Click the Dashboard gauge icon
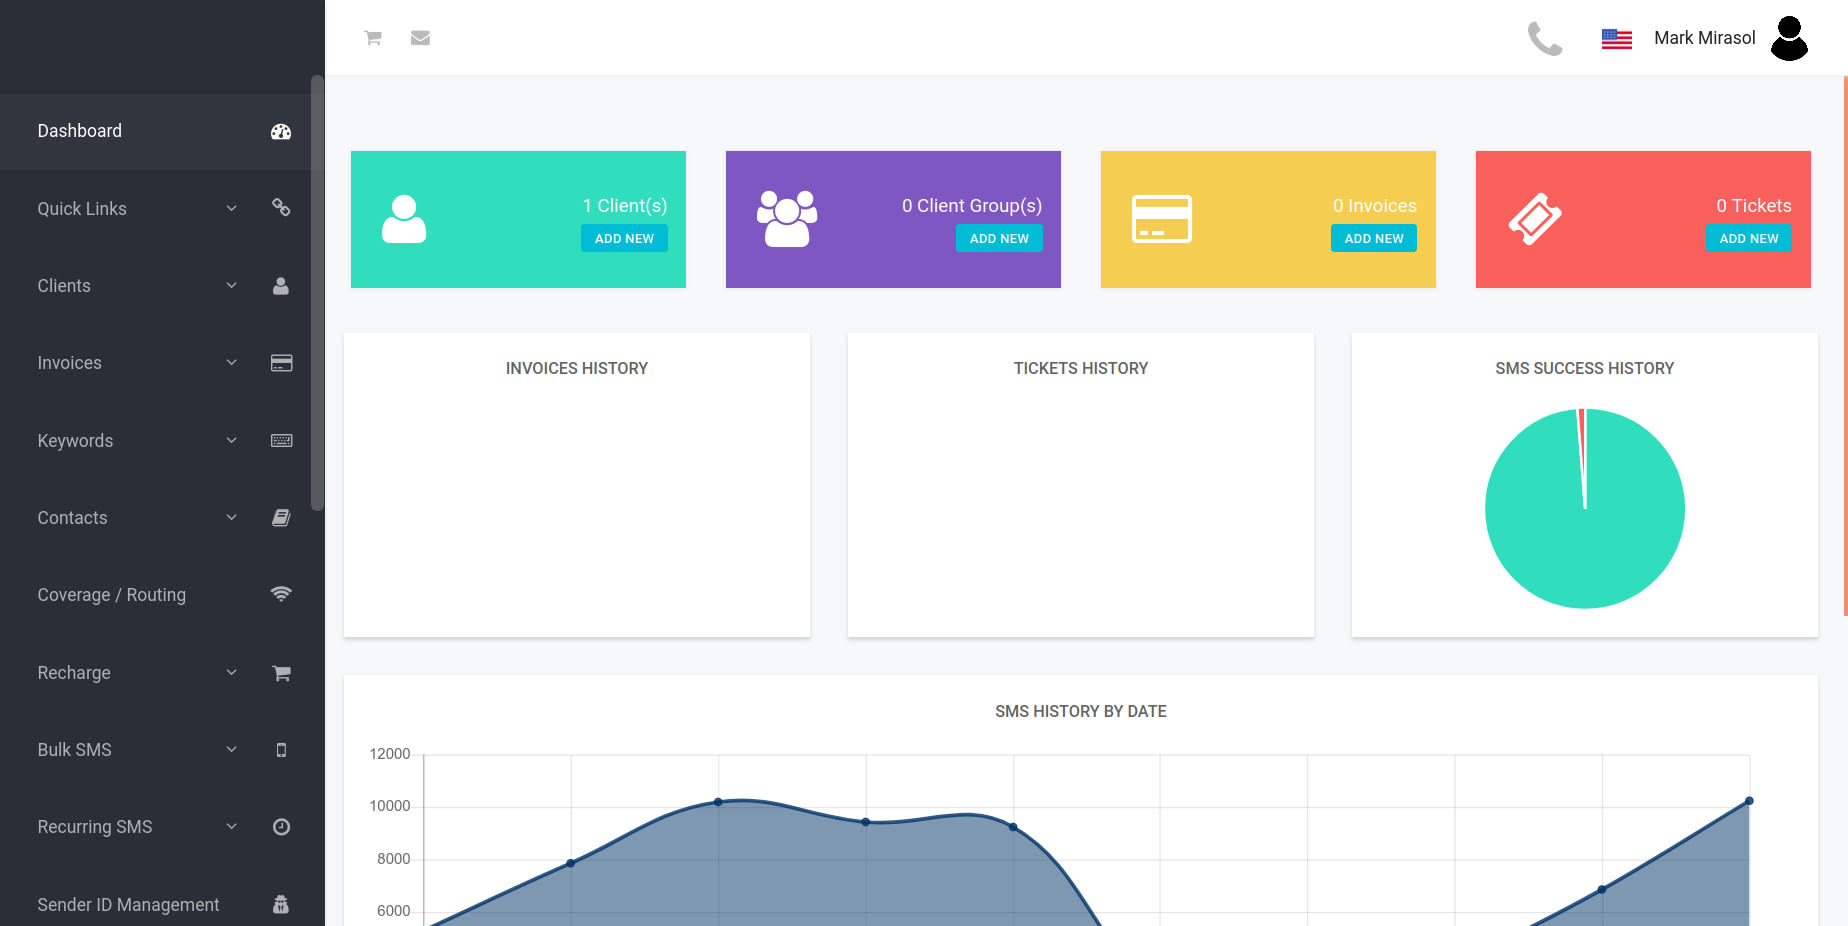This screenshot has width=1848, height=926. [281, 131]
